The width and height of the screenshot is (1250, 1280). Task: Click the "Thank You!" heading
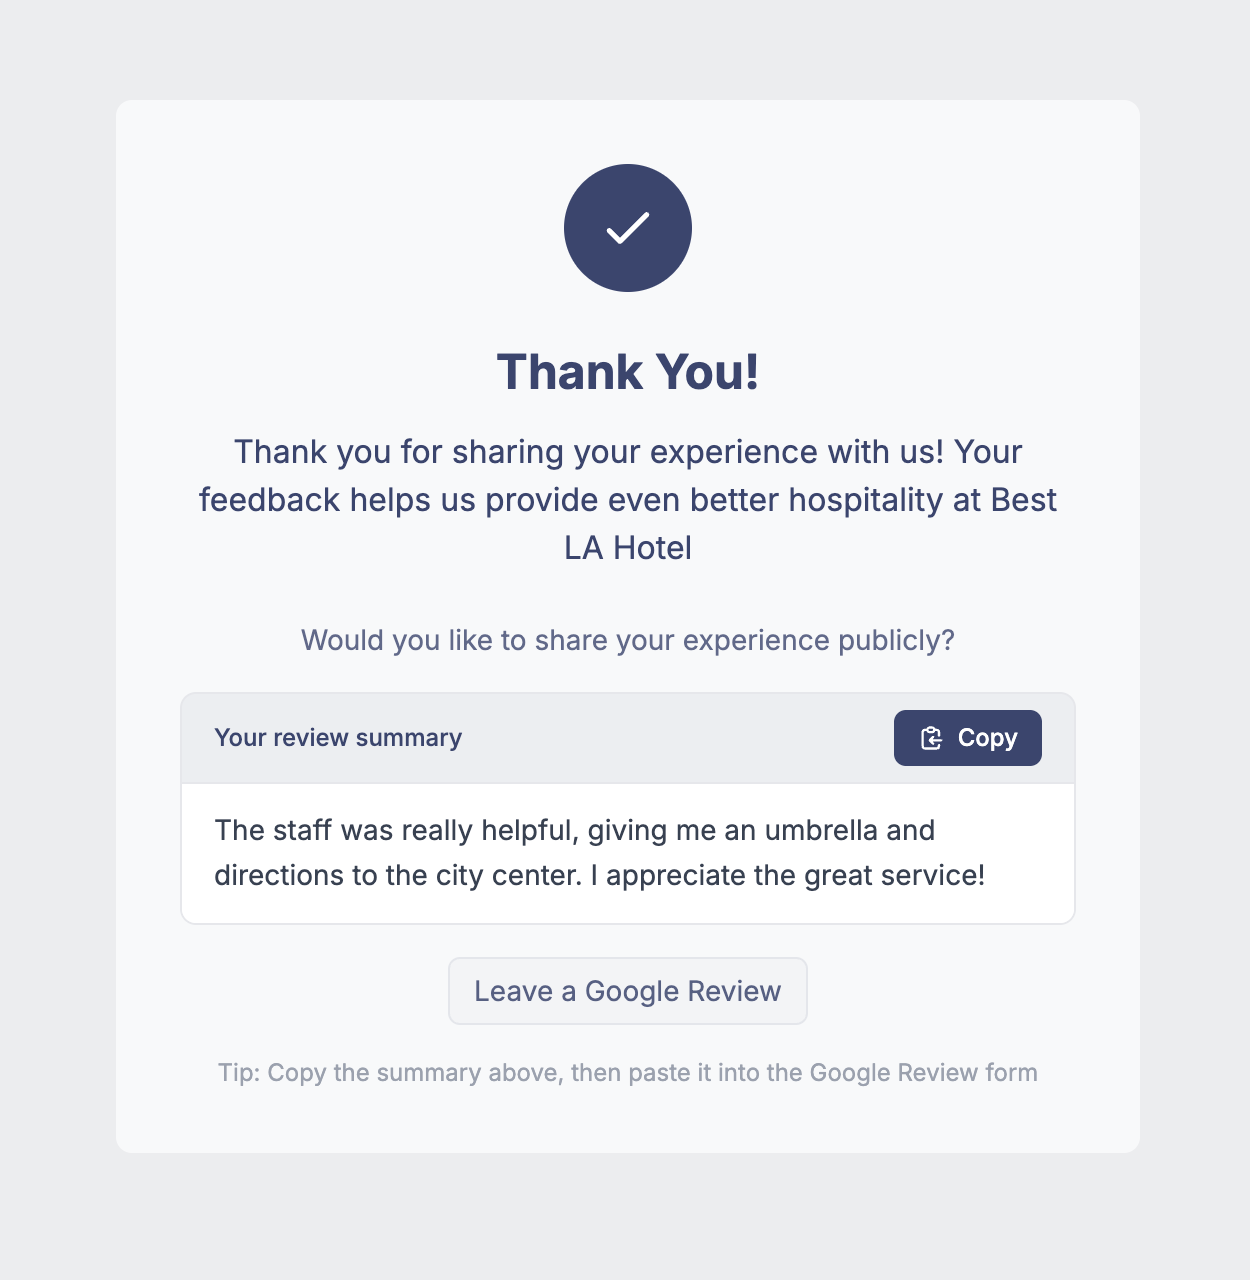tap(628, 372)
